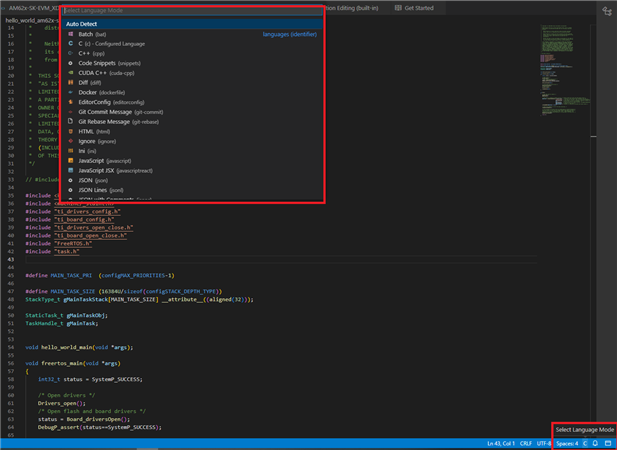617x450 pixels.
Task: Click the ti_board_open_close.h include
Action: point(91,236)
